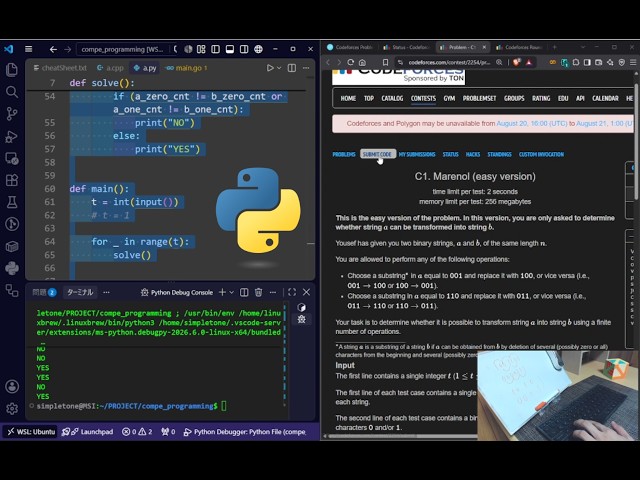Create a new terminal with the plus
Image resolution: width=640 pixels, height=480 pixels.
222,292
